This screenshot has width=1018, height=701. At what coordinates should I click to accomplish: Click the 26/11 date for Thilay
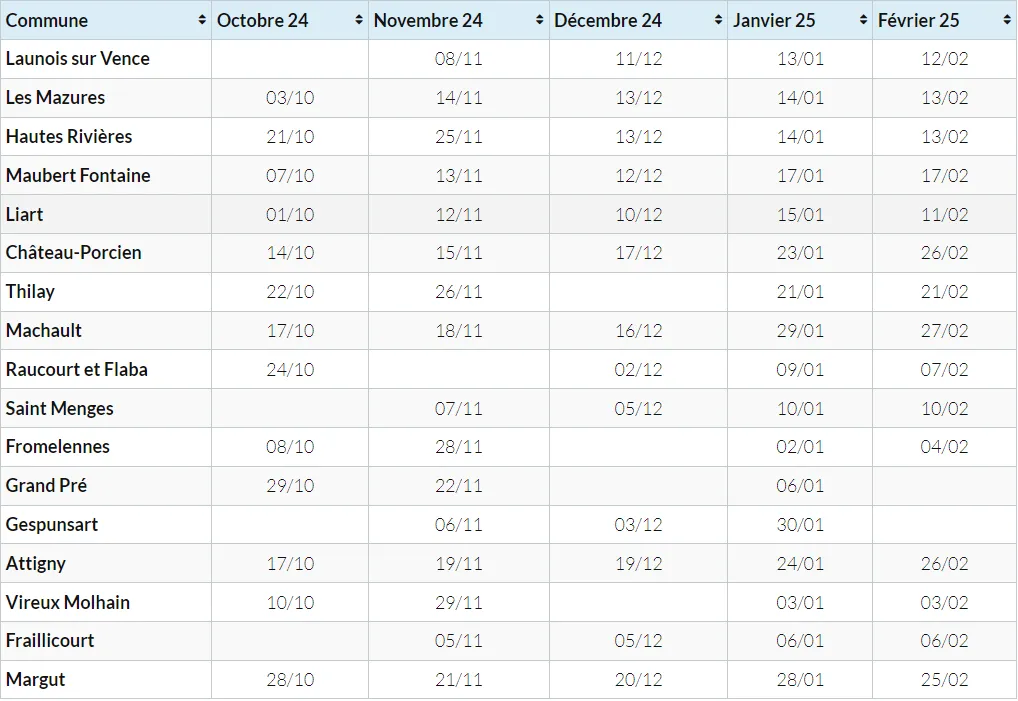pos(459,292)
